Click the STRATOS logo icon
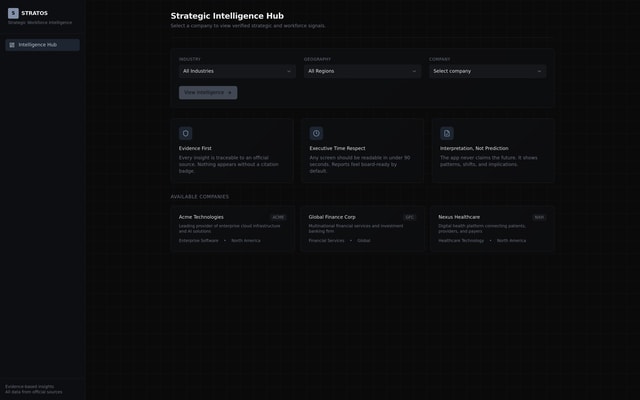This screenshot has width=640, height=400. pos(13,13)
